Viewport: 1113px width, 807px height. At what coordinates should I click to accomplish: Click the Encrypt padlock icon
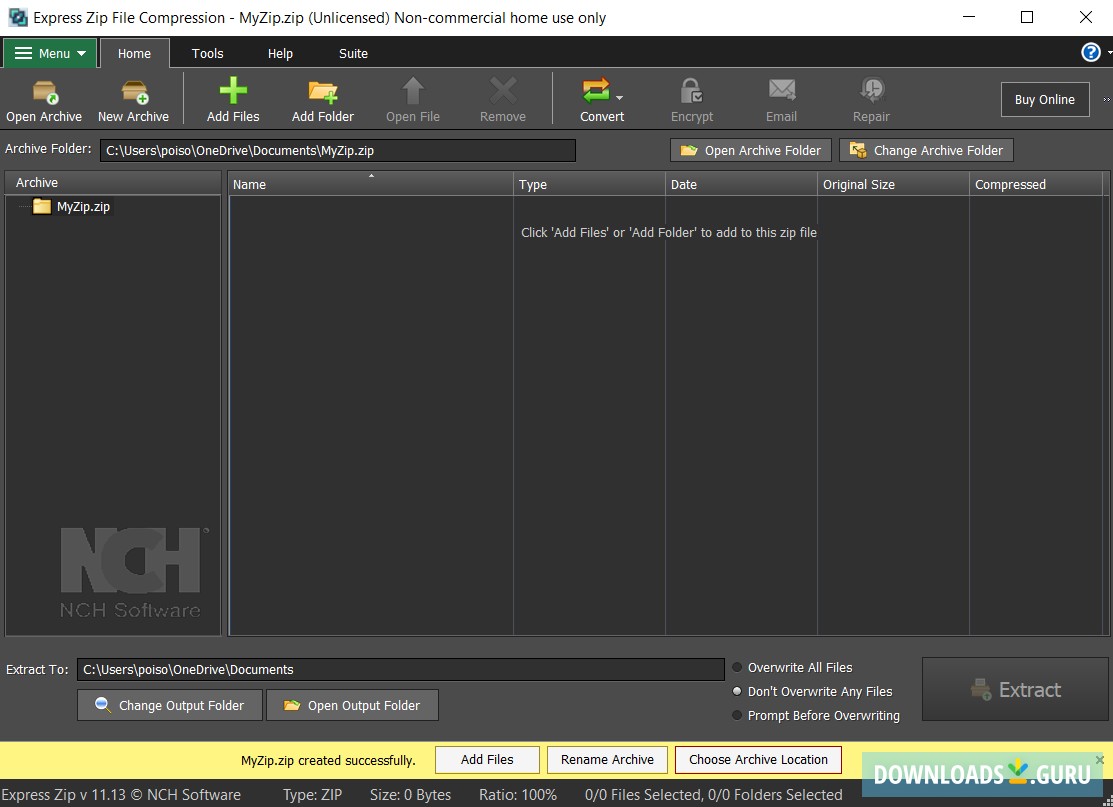[691, 91]
